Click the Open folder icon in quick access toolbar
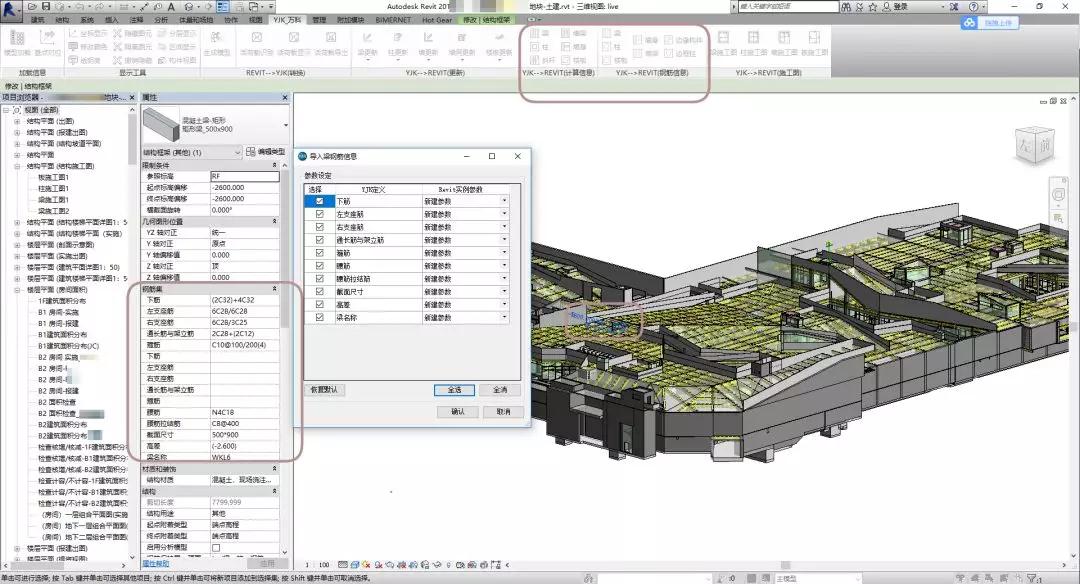The height and width of the screenshot is (584, 1080). [32, 6]
